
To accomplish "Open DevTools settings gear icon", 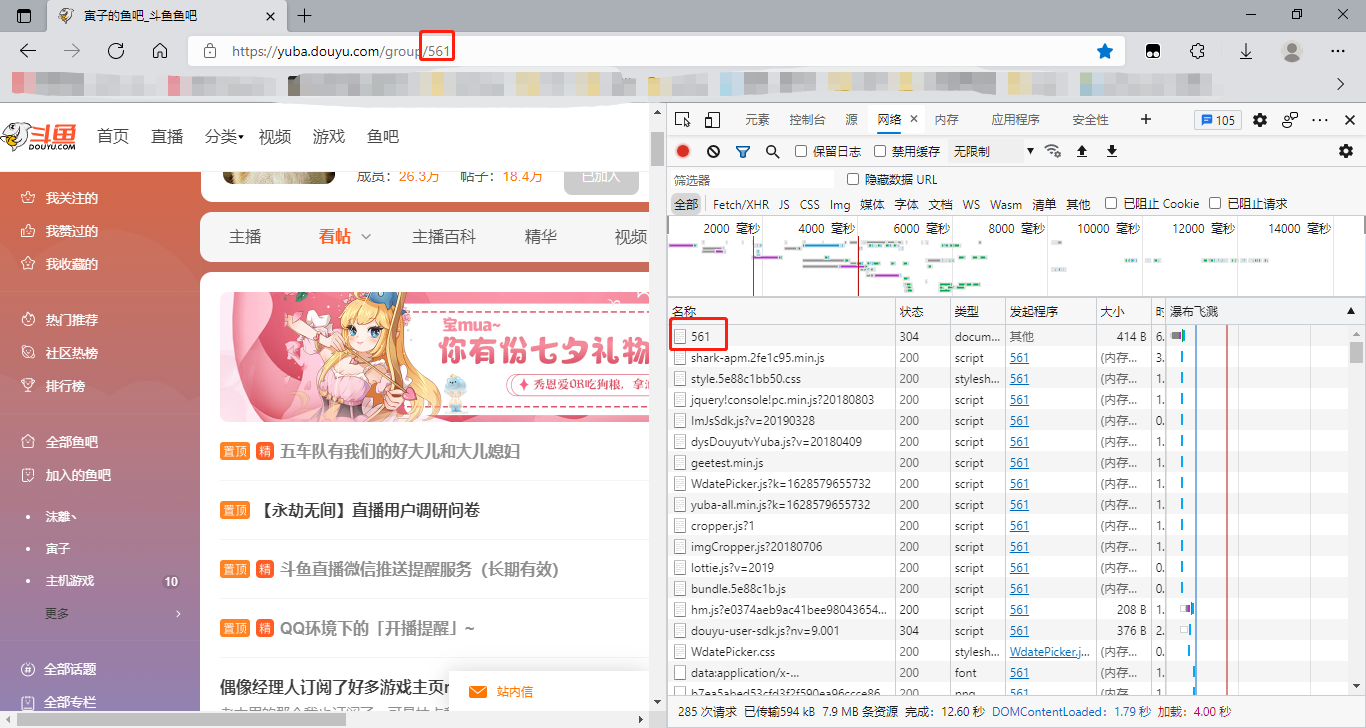I will pyautogui.click(x=1260, y=120).
